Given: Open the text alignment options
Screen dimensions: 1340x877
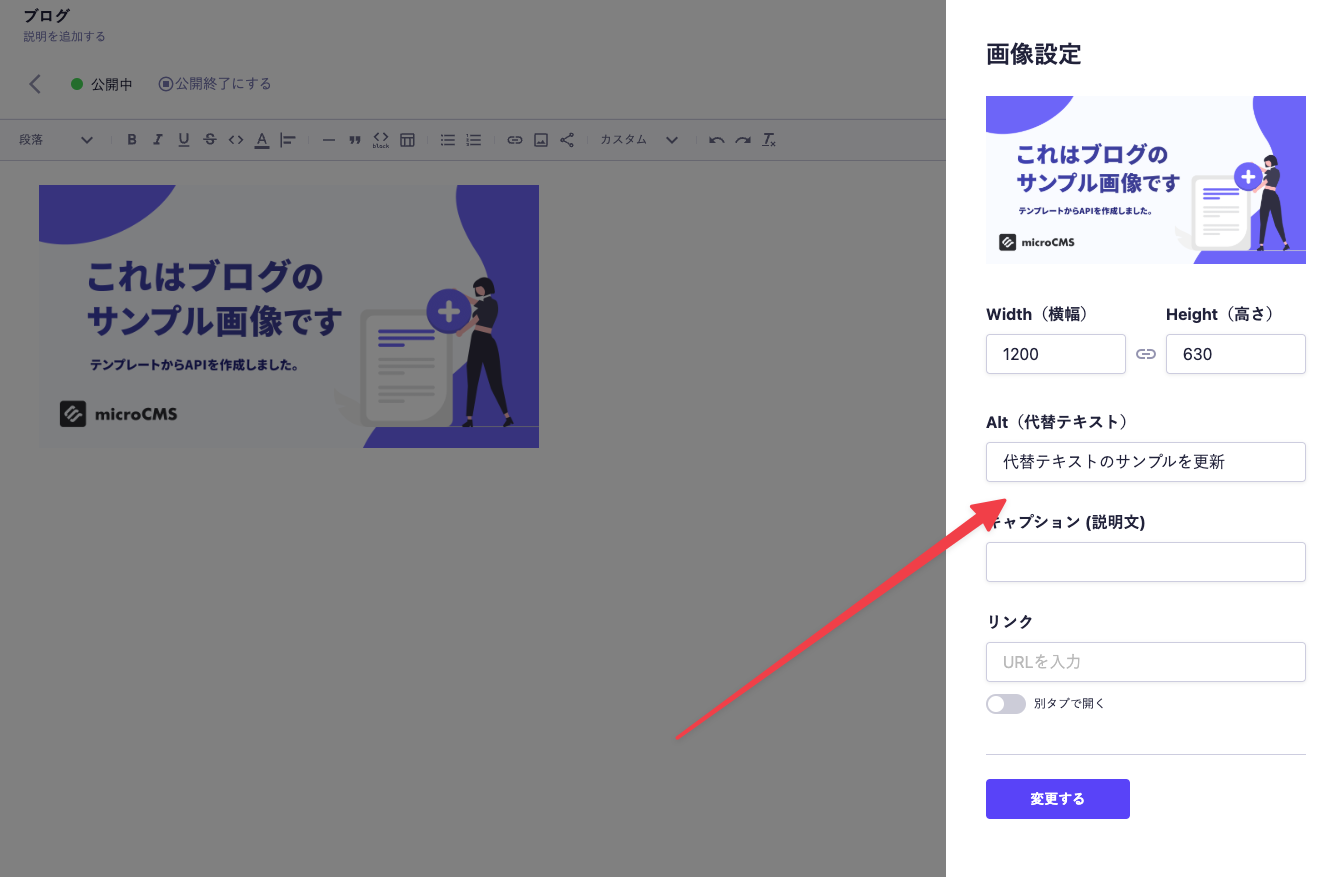Looking at the screenshot, I should coord(288,140).
